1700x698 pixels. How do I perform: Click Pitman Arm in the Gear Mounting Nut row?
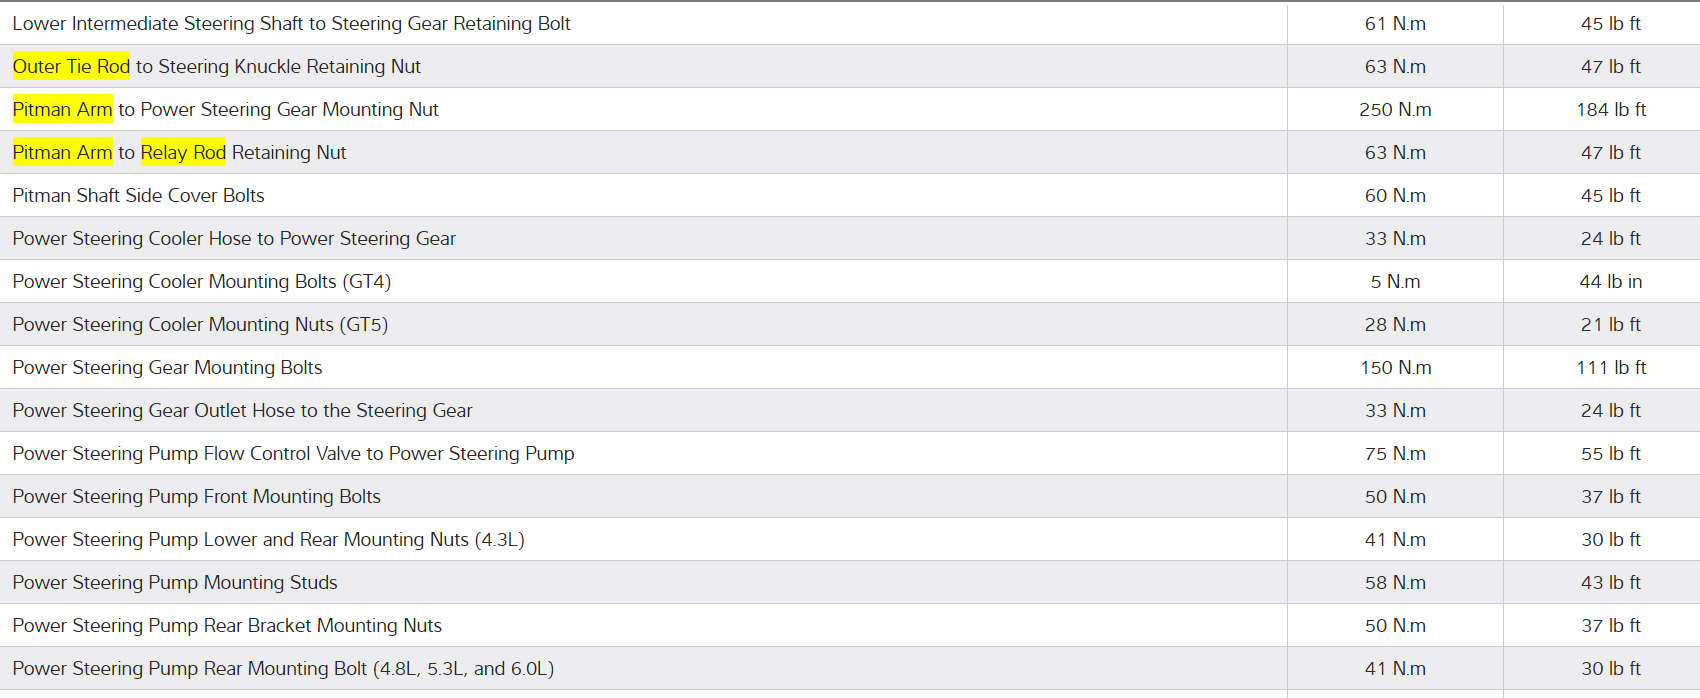tap(62, 109)
